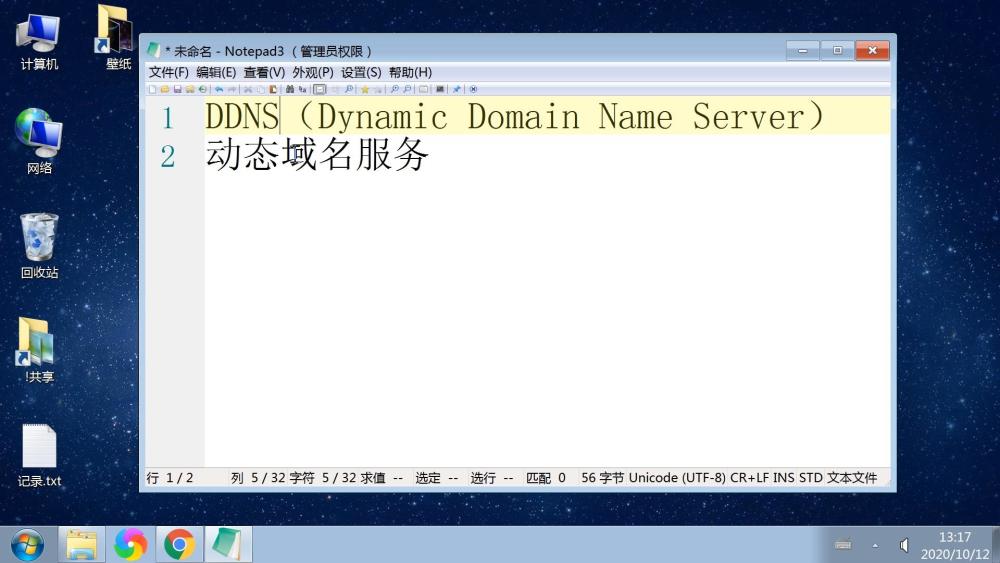Screen dimensions: 1000x563
Task: Click the 匹配 0 status entry
Action: click(546, 478)
